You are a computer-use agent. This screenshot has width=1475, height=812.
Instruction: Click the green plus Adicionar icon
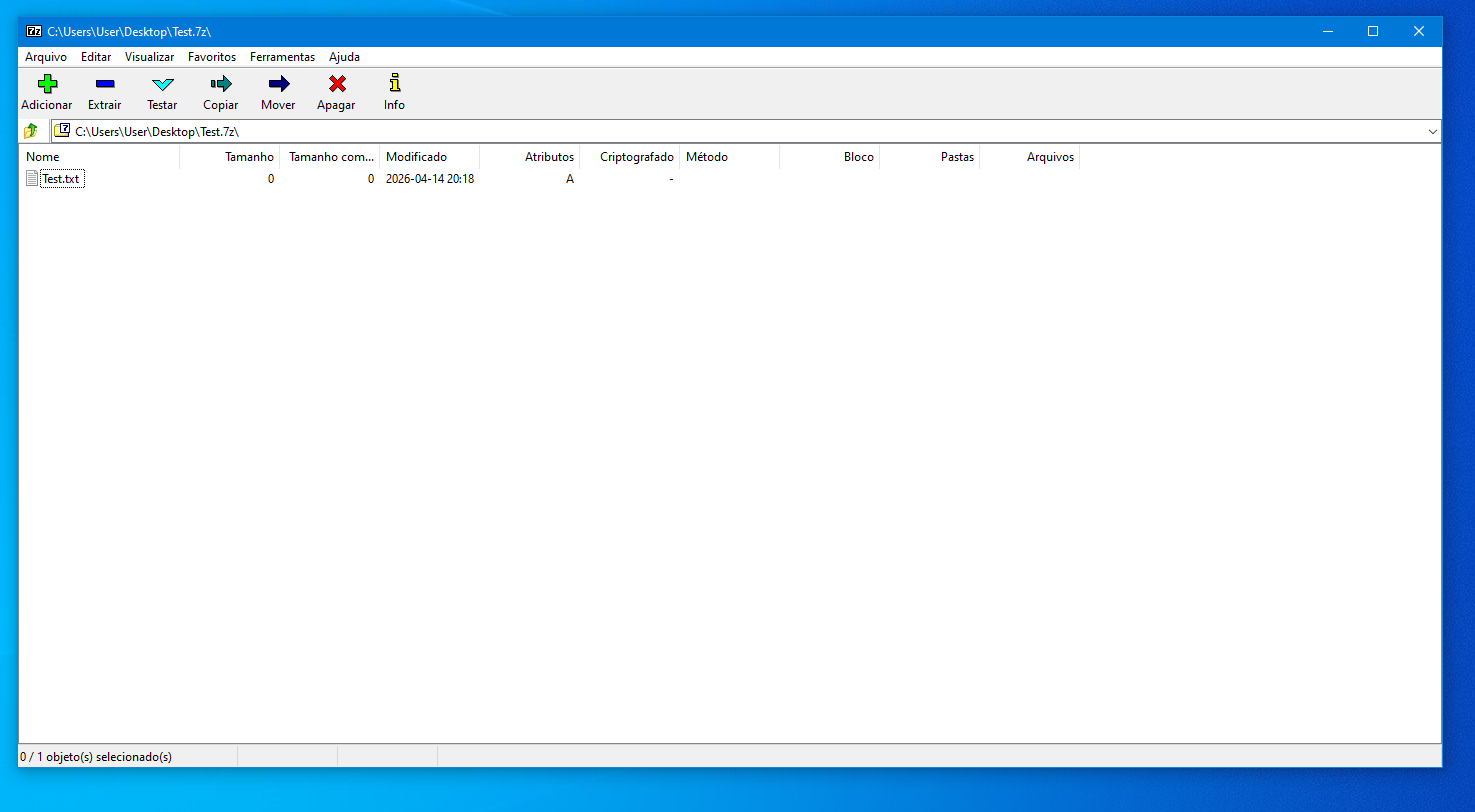47,84
